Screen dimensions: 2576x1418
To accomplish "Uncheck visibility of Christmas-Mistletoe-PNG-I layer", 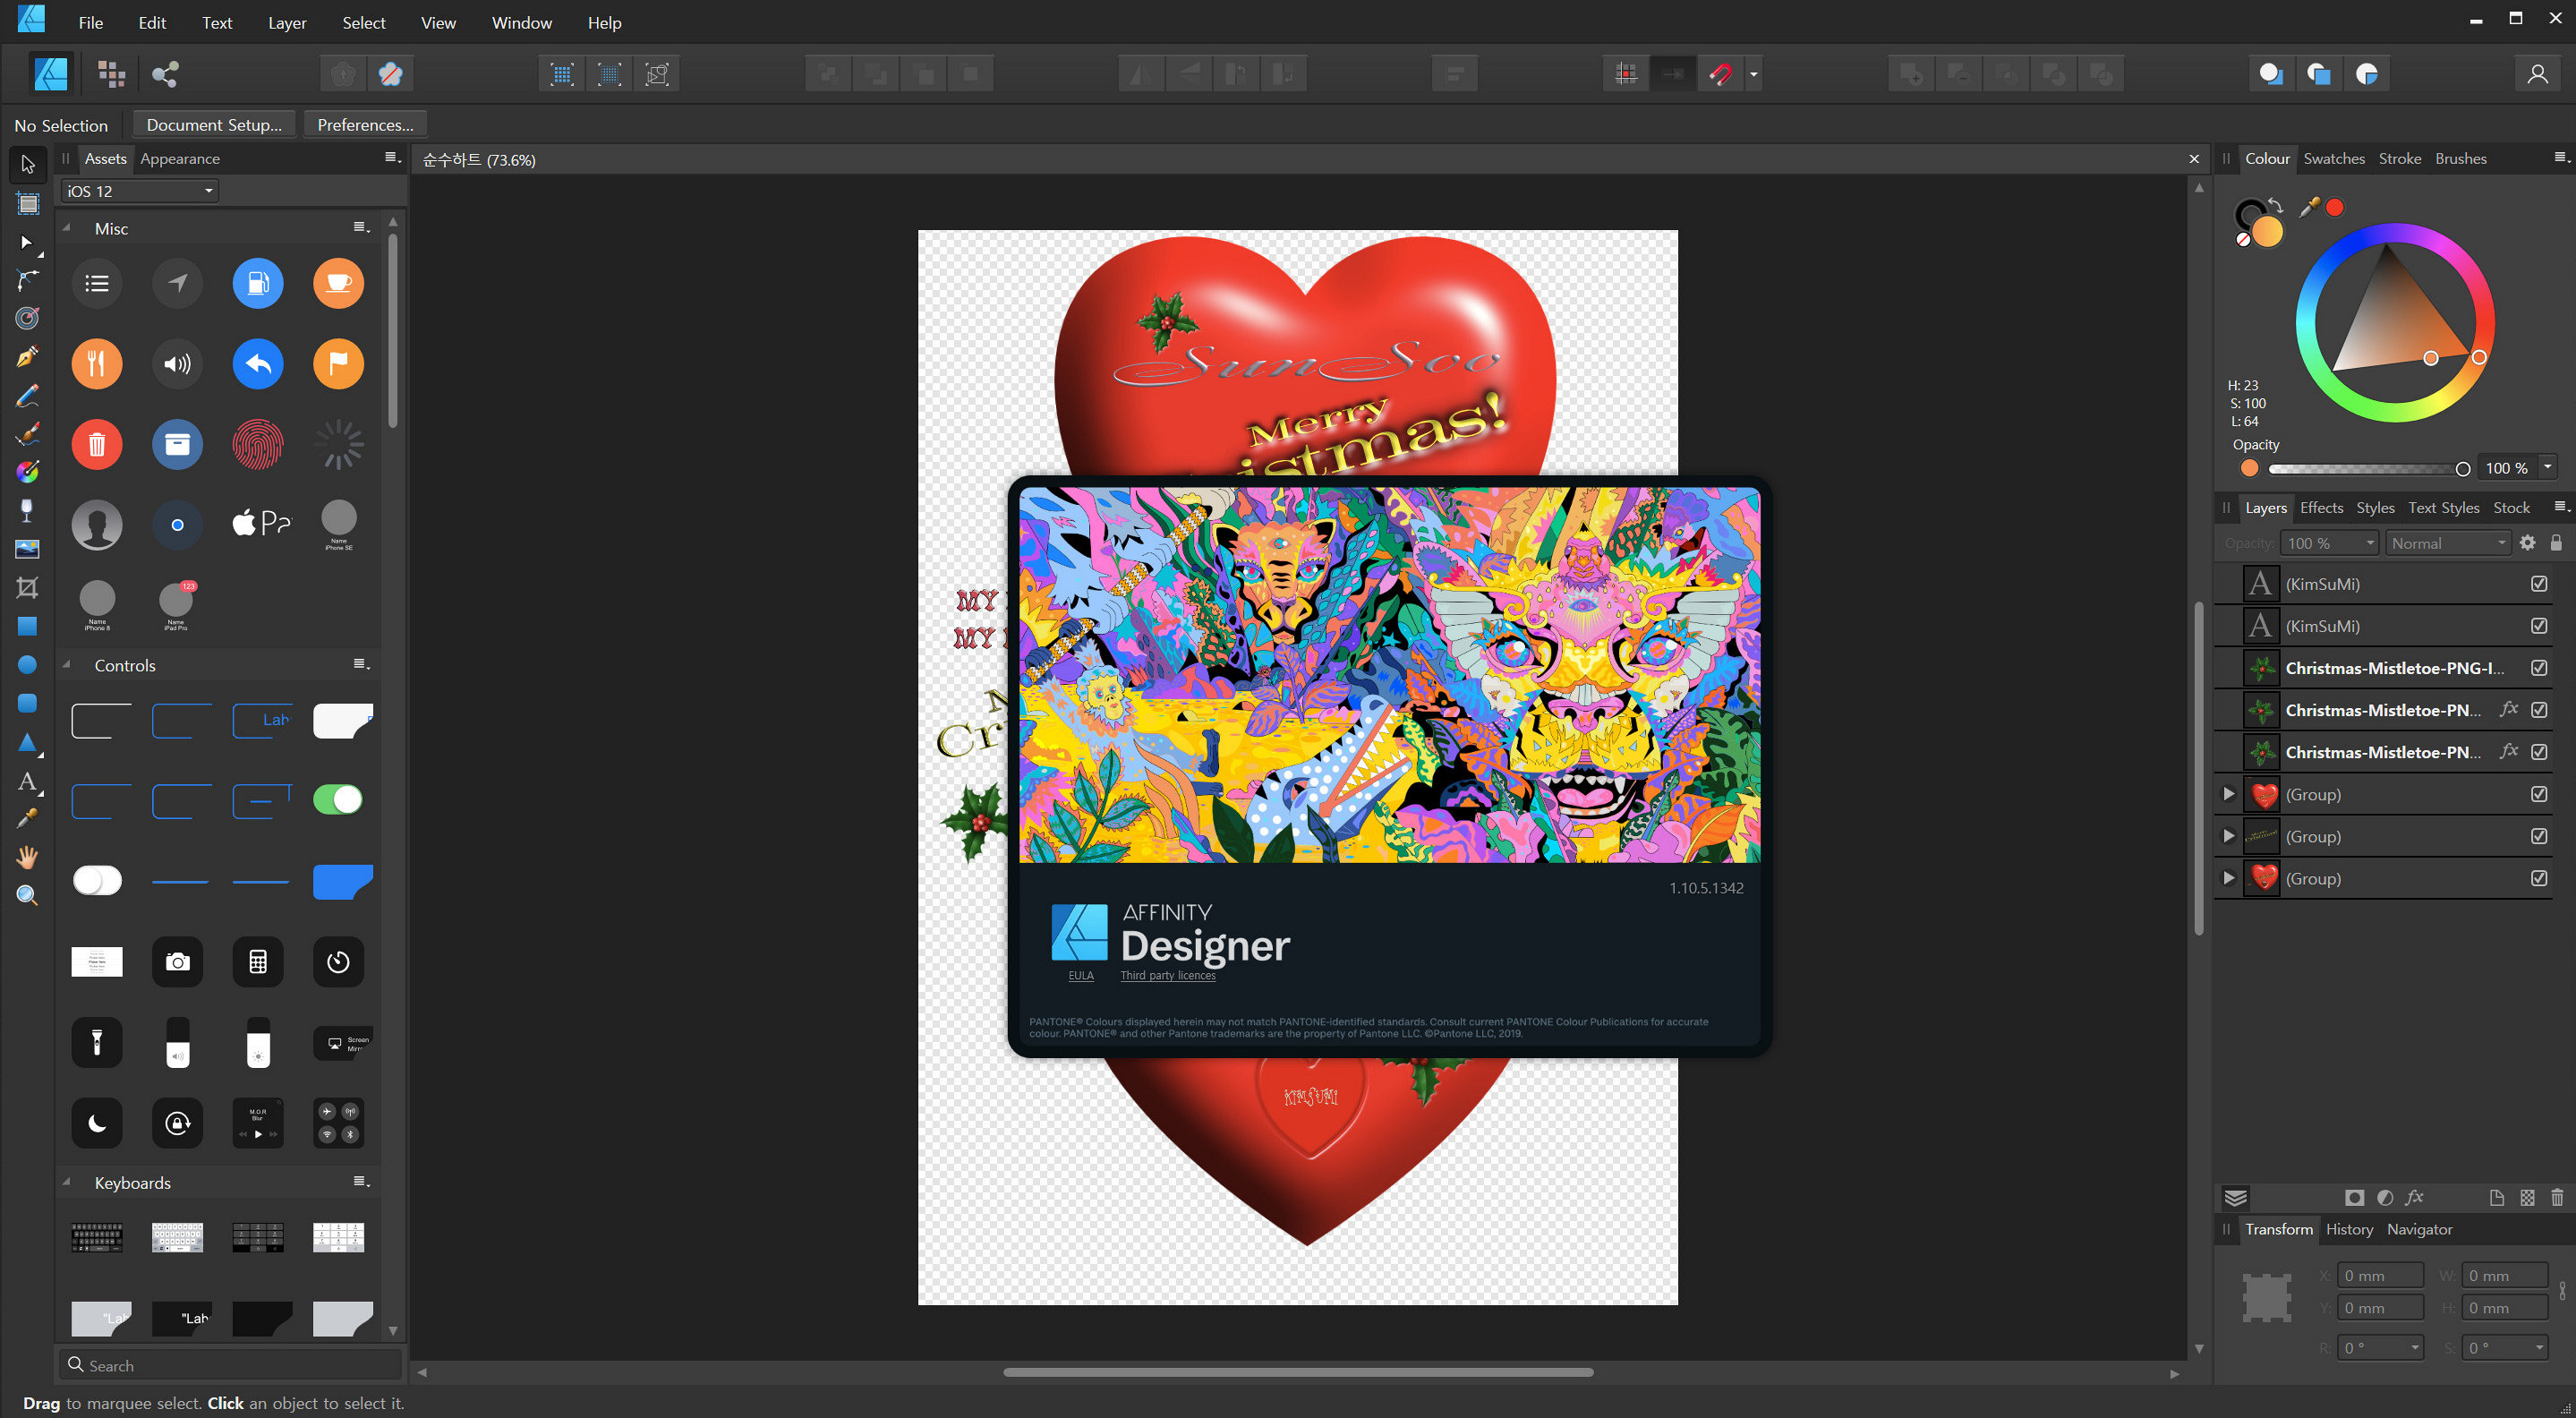I will 2539,668.
